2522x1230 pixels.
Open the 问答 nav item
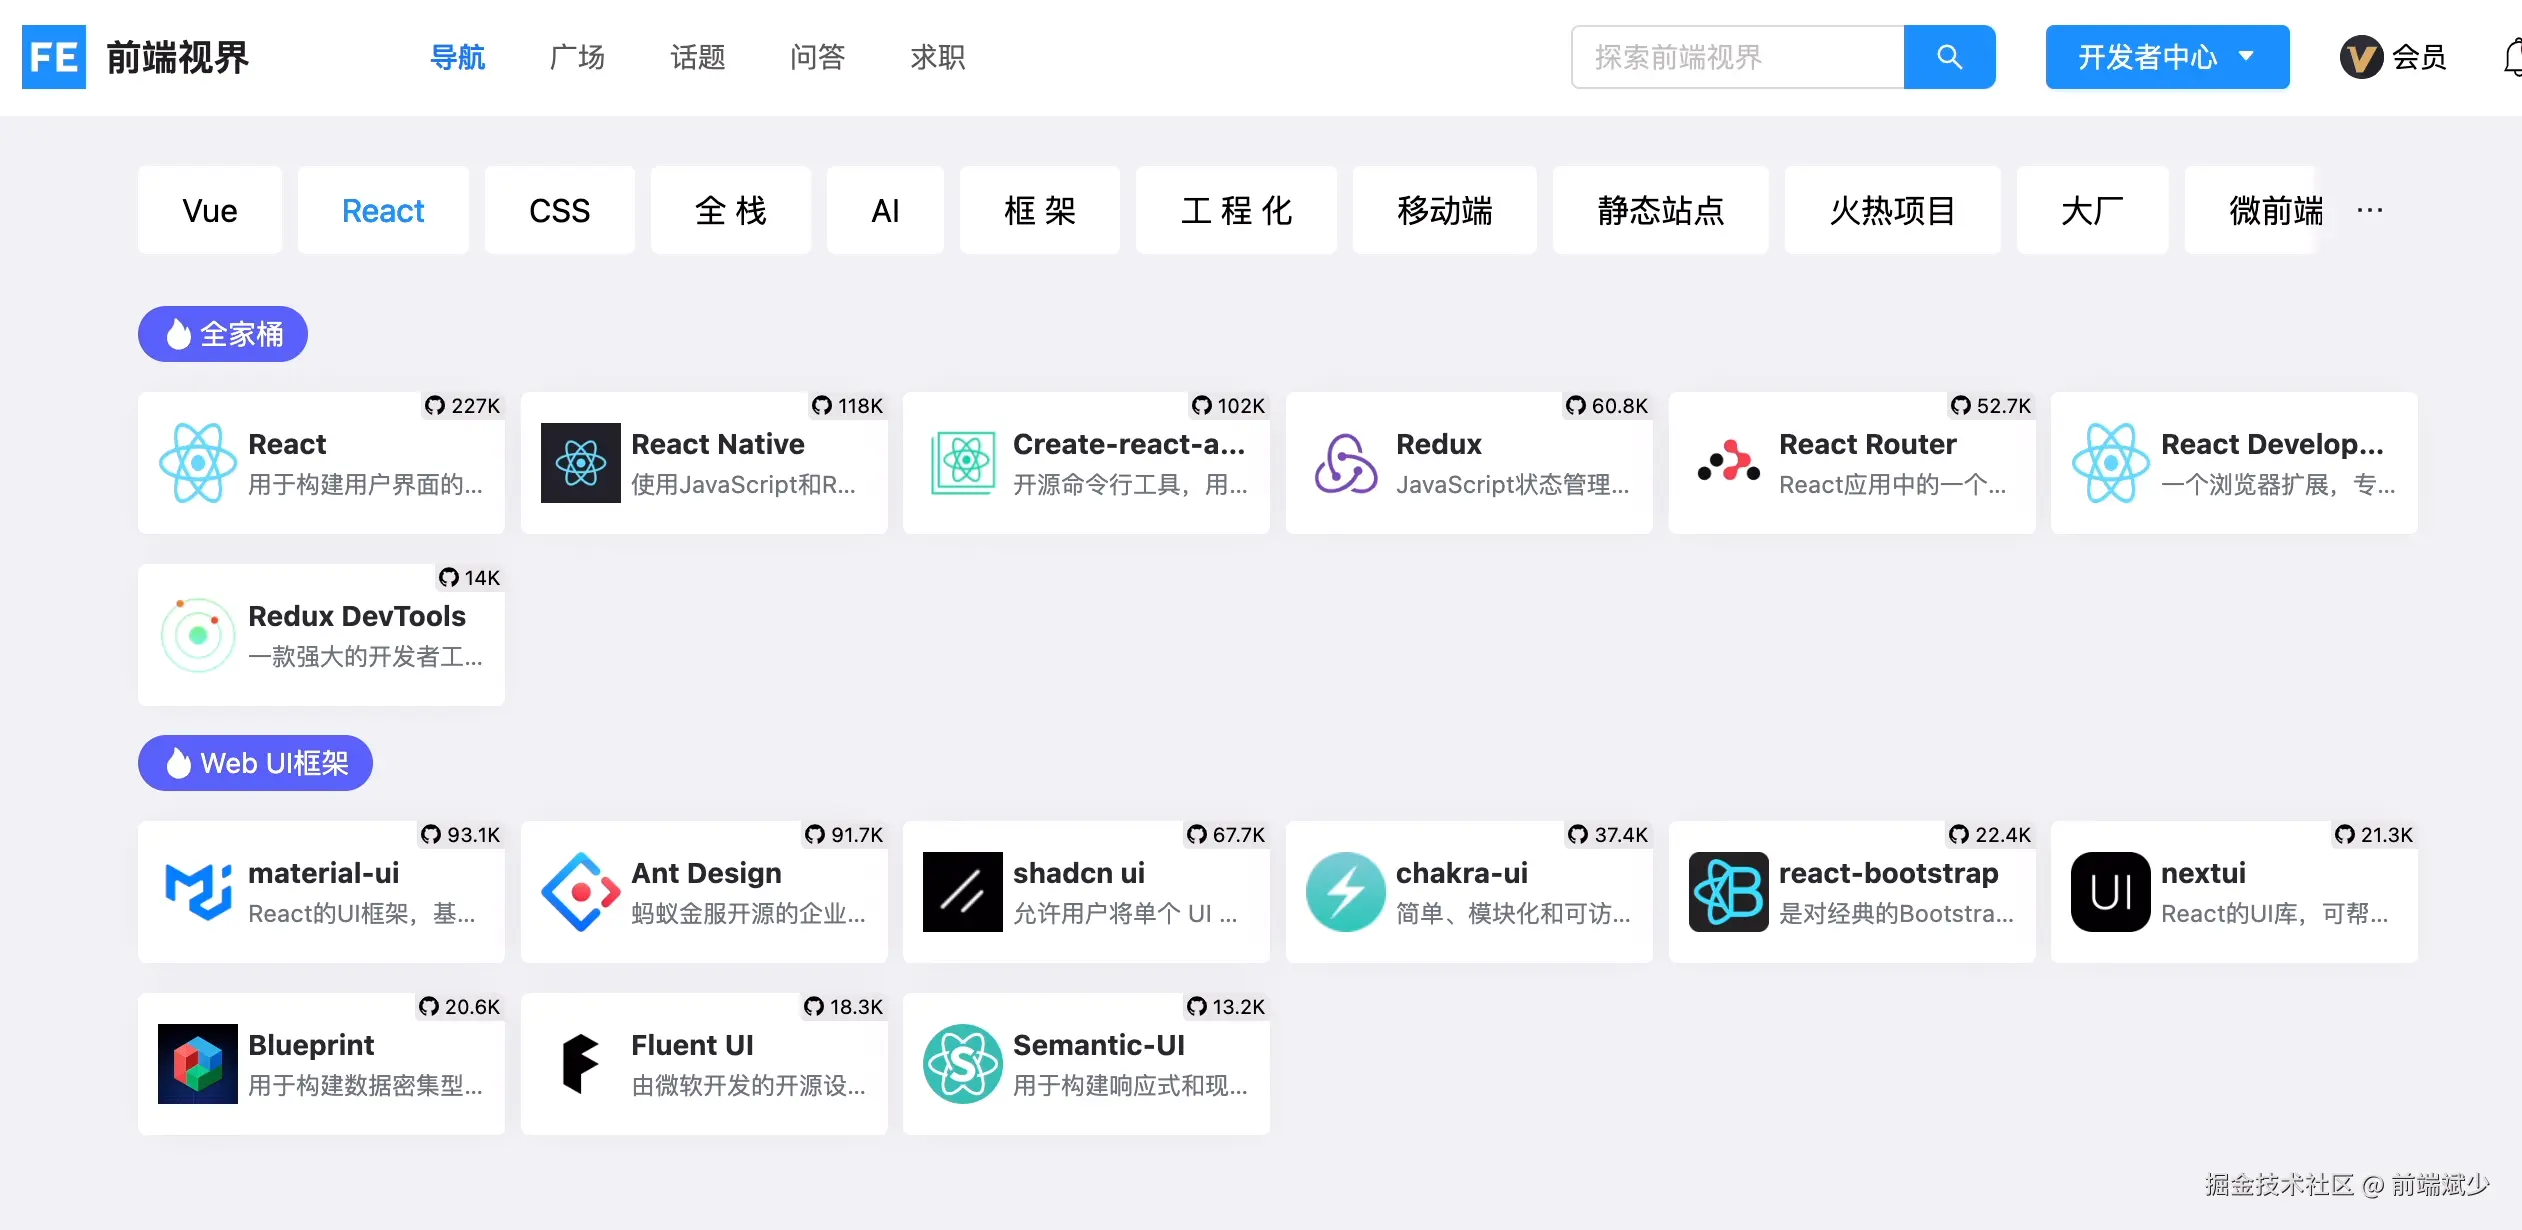tap(817, 57)
